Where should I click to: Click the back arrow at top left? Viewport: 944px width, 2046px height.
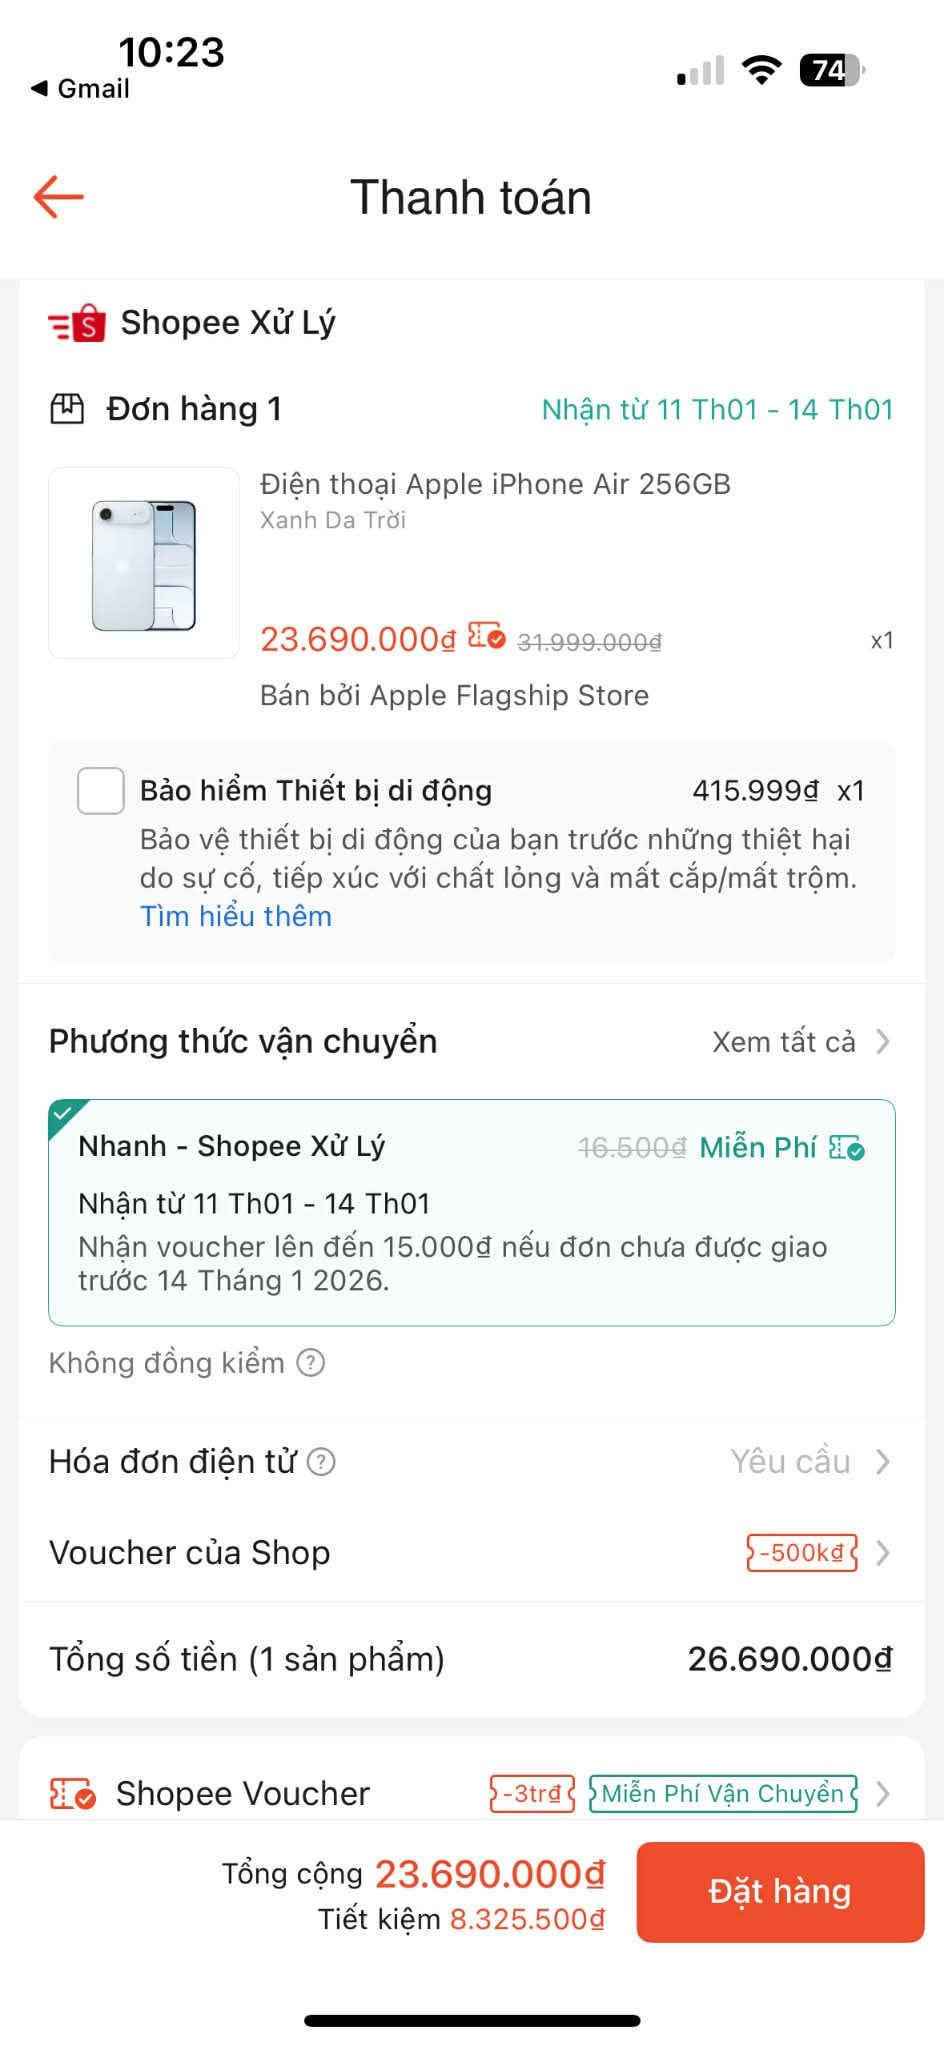(x=57, y=196)
